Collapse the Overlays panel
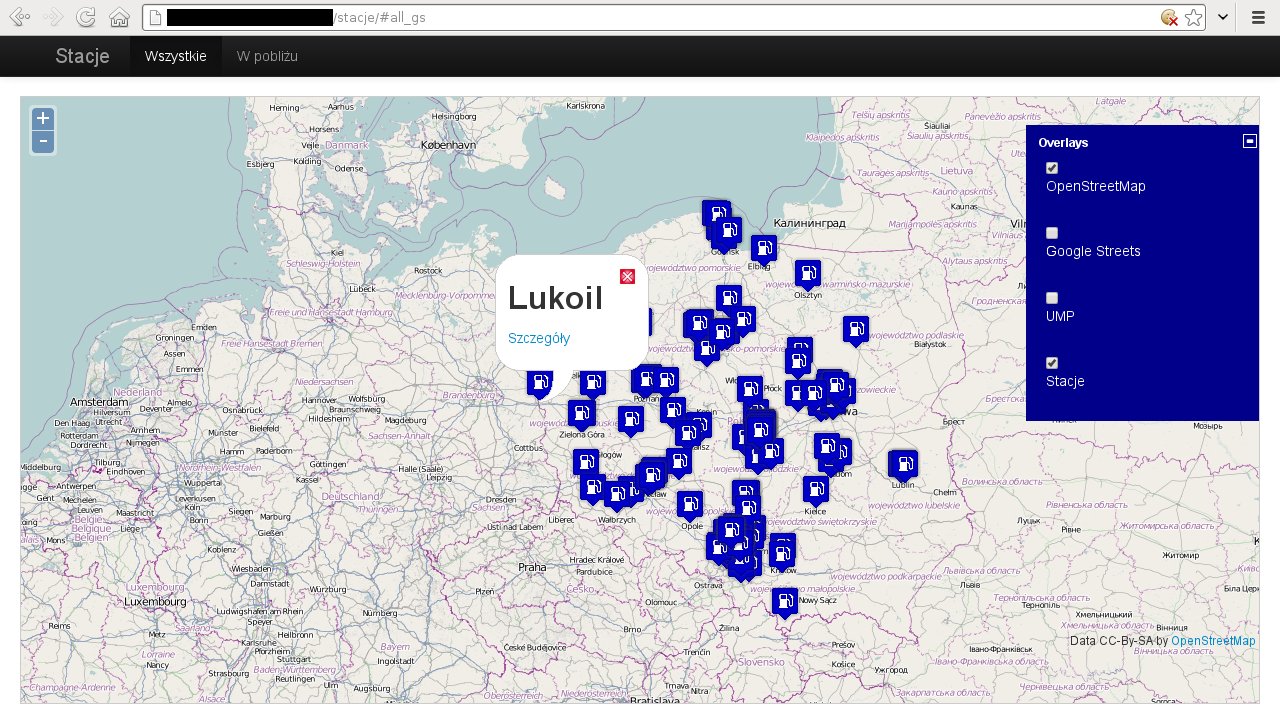 click(1249, 141)
